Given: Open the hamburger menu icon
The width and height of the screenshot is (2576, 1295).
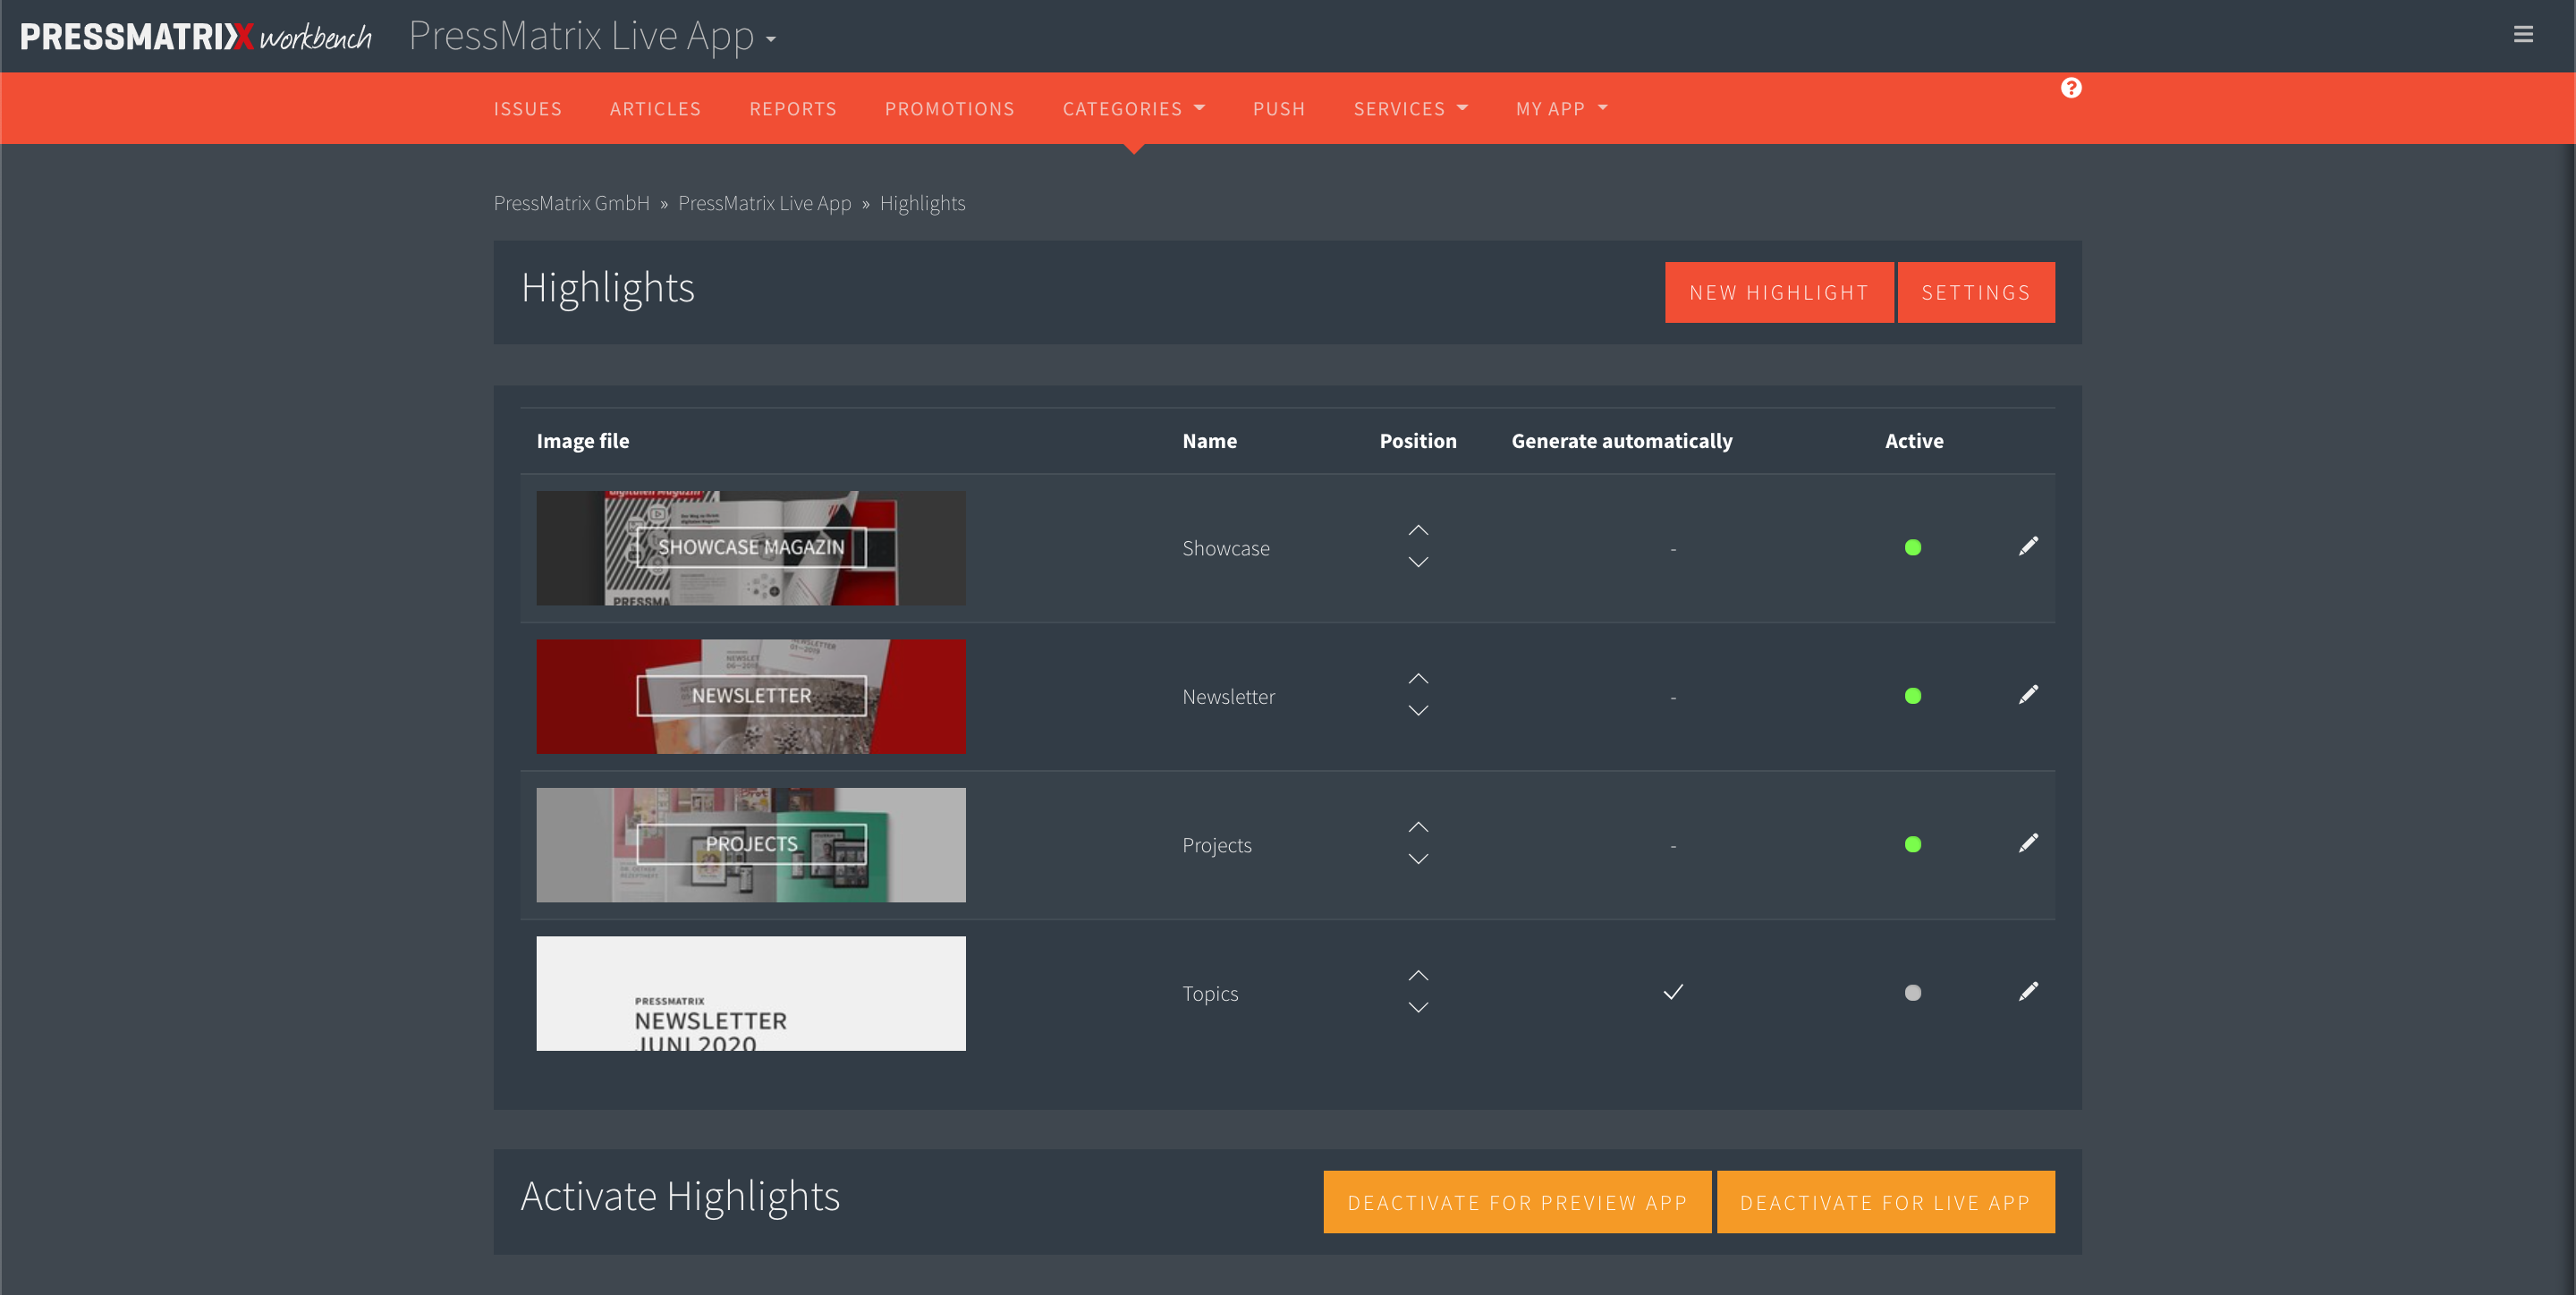Looking at the screenshot, I should coord(2523,35).
